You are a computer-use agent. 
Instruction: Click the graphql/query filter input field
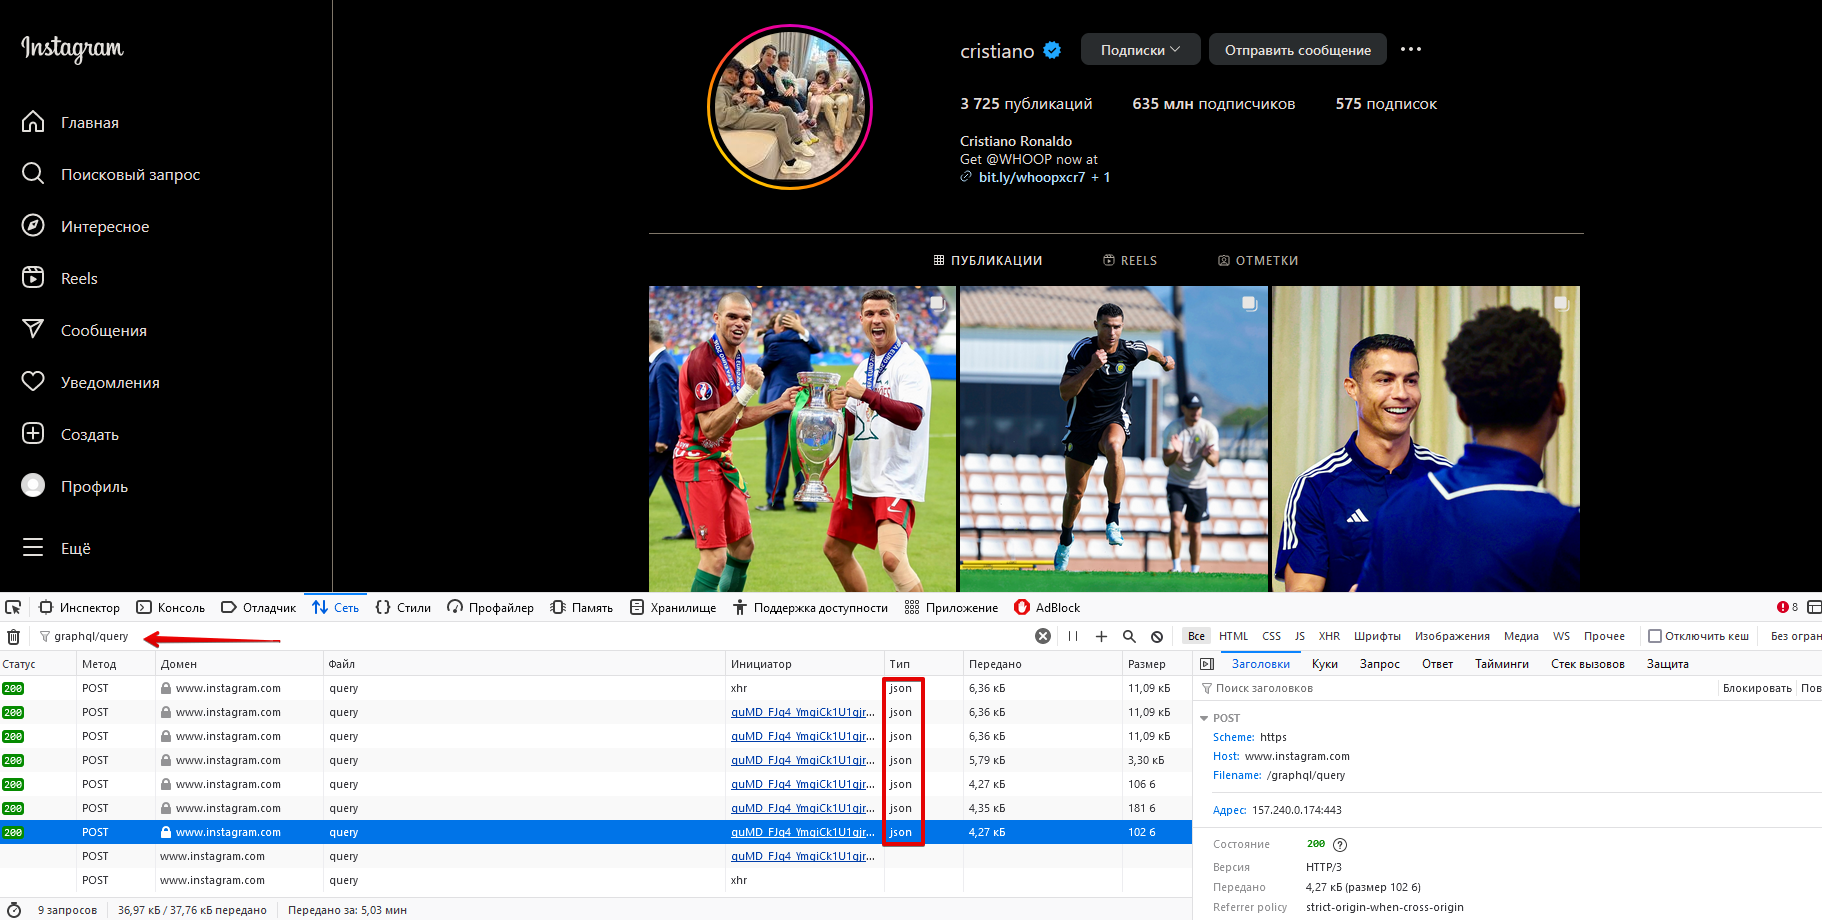500,636
